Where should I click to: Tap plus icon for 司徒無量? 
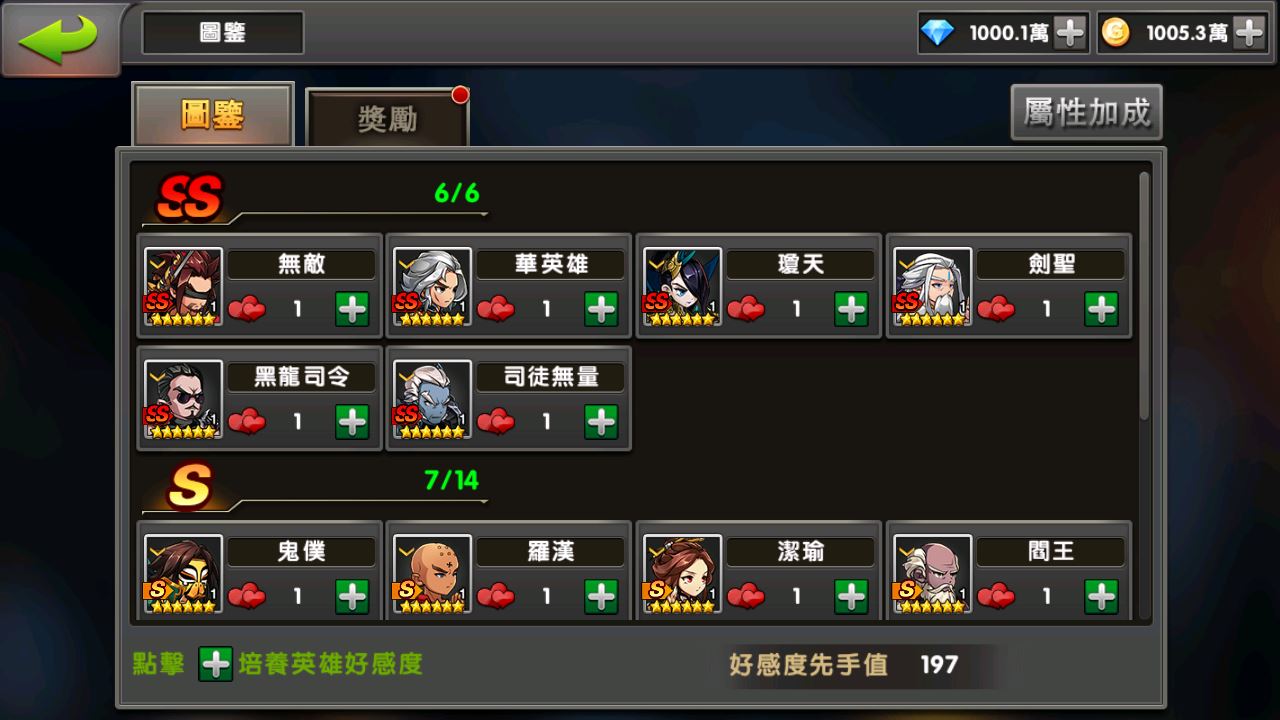[x=601, y=421]
